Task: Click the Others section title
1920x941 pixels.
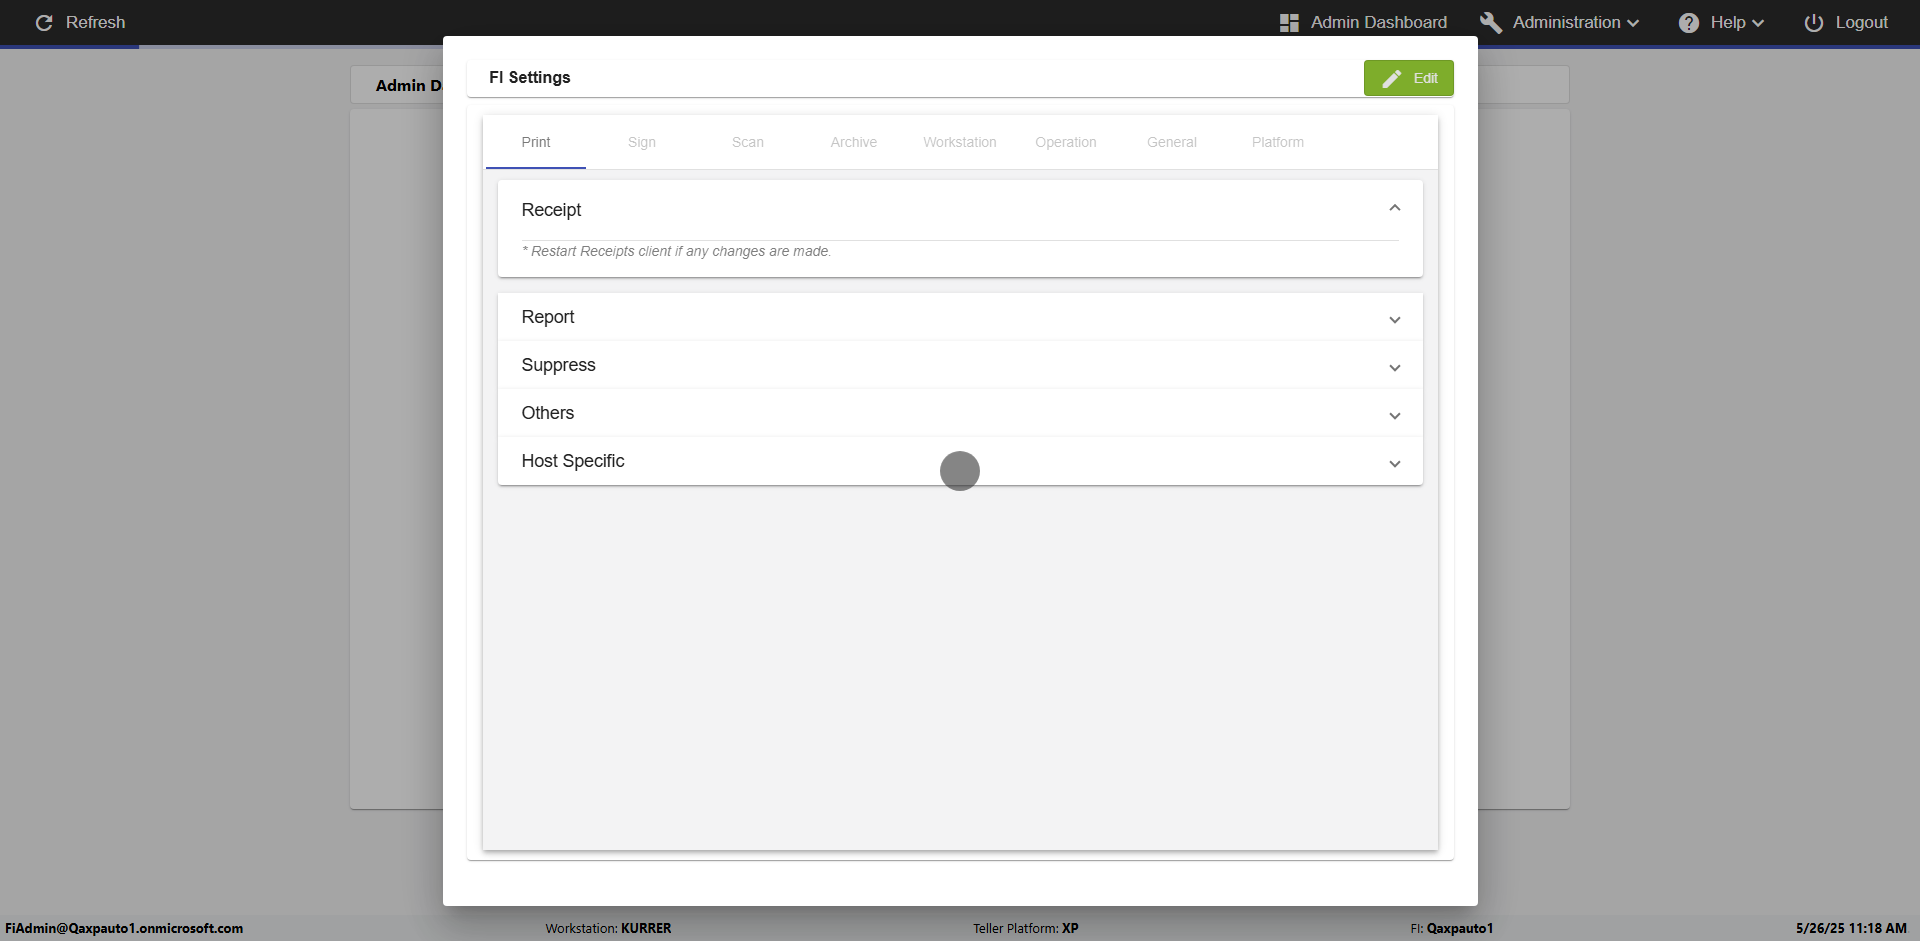Action: [548, 413]
